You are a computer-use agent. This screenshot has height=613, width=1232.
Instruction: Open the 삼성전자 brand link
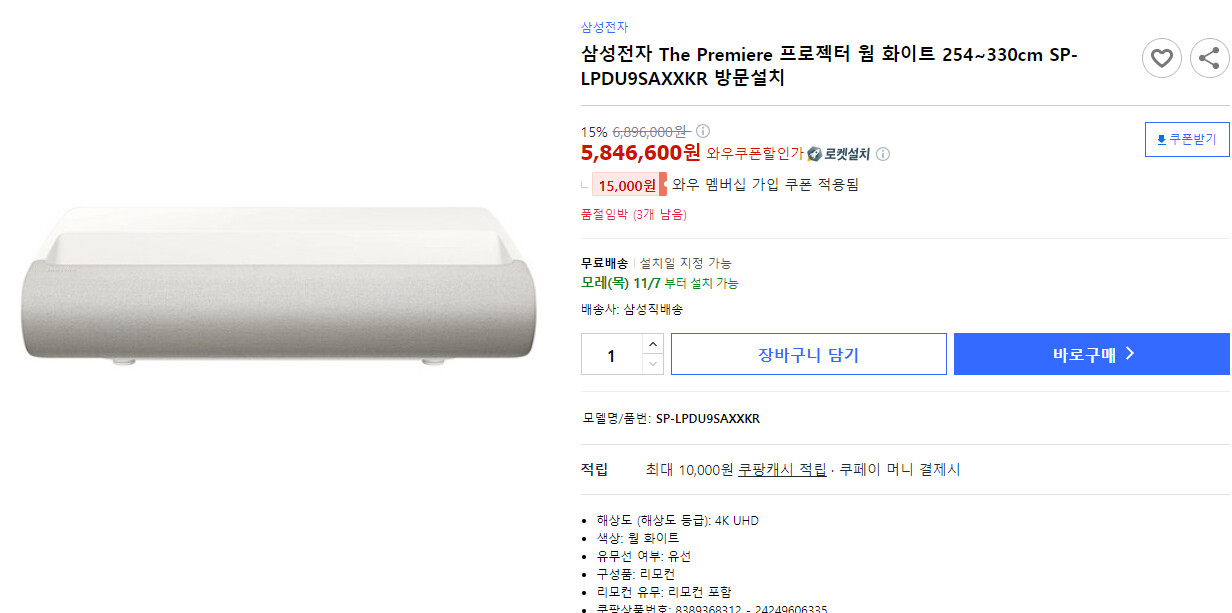(x=604, y=27)
